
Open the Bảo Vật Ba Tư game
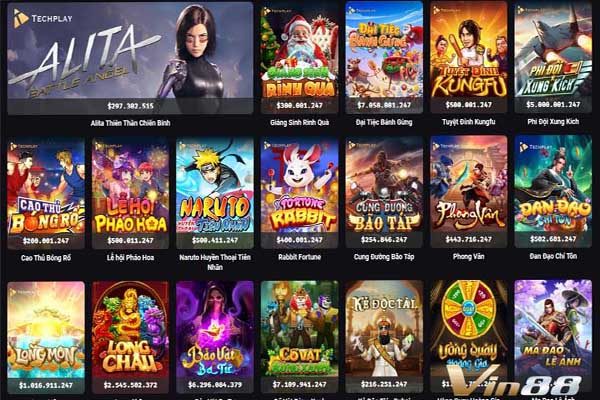(215, 337)
